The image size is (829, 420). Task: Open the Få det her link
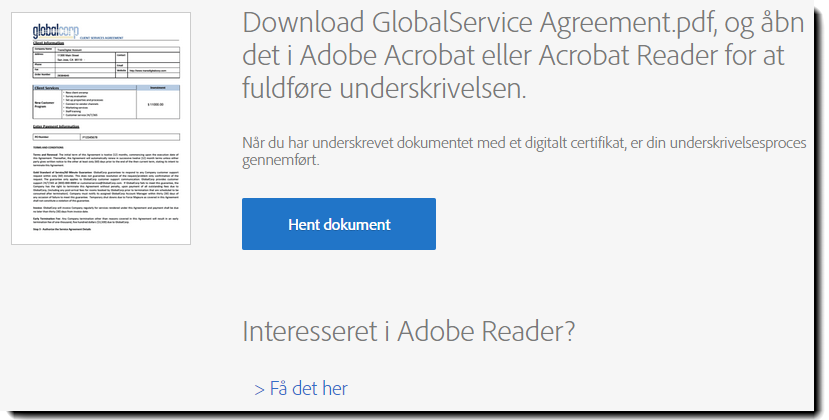click(308, 388)
